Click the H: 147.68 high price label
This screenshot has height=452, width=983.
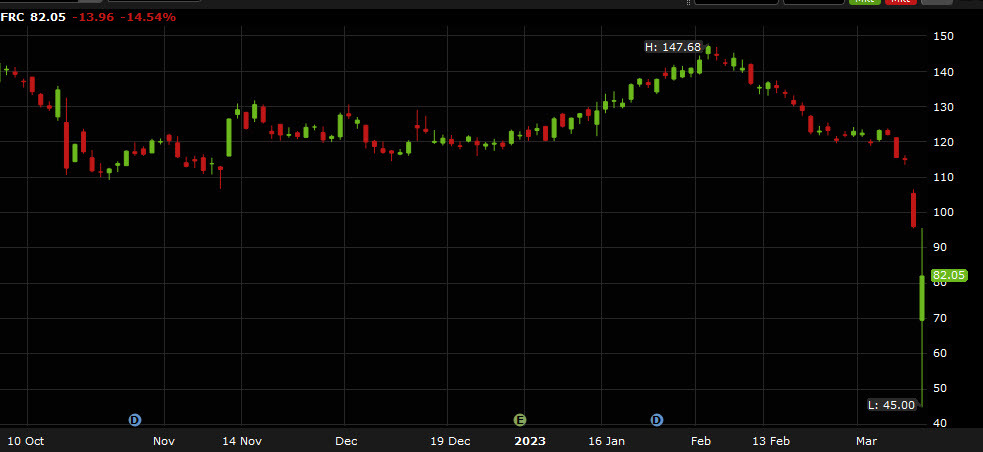(673, 47)
